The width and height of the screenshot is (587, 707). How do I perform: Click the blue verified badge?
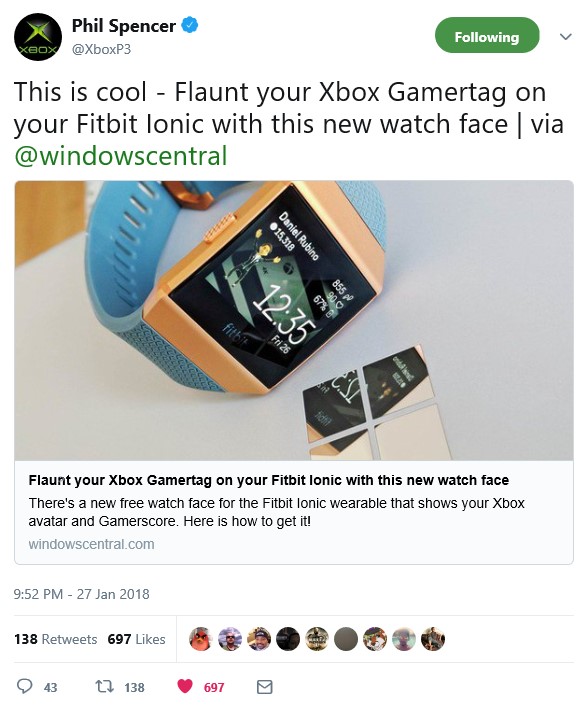click(x=190, y=25)
